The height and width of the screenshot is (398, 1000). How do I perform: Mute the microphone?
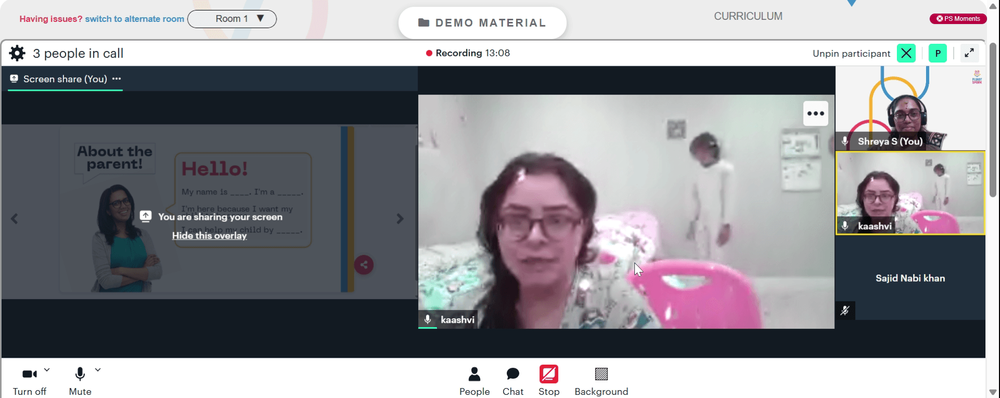coord(80,381)
